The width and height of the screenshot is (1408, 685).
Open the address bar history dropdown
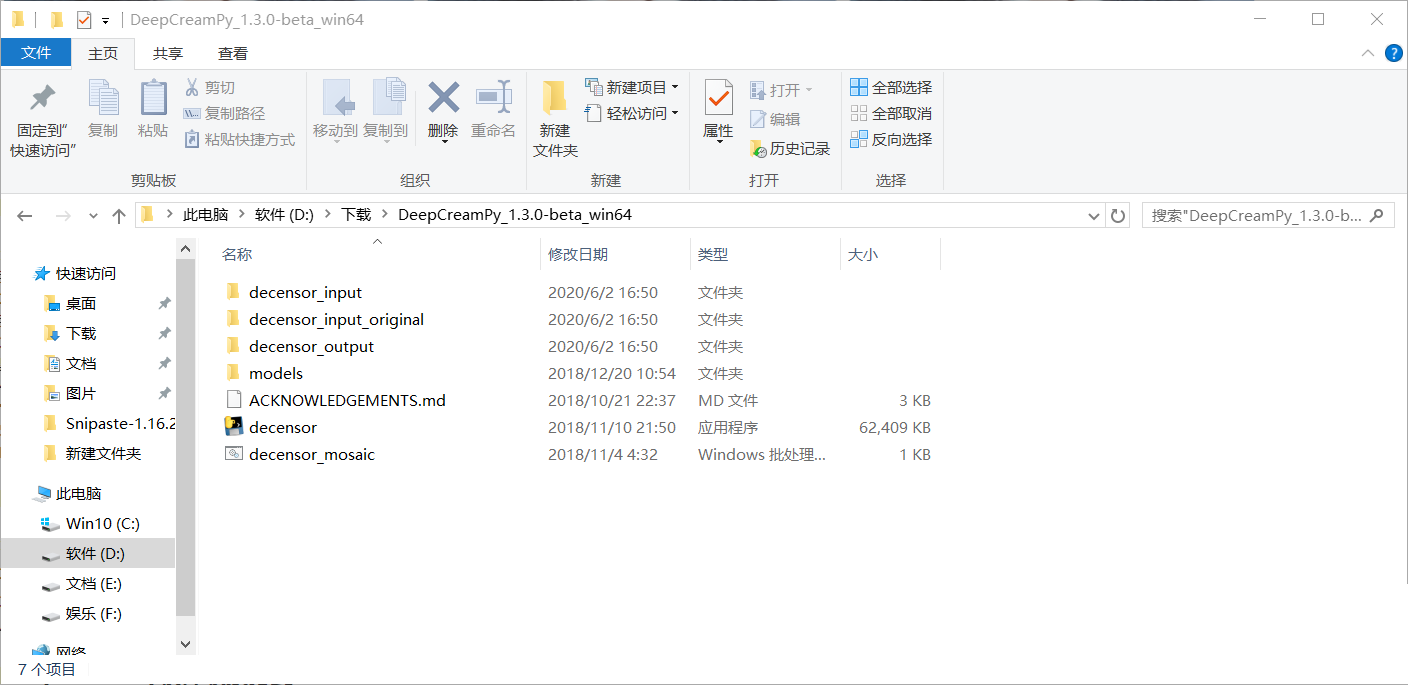[x=1093, y=215]
